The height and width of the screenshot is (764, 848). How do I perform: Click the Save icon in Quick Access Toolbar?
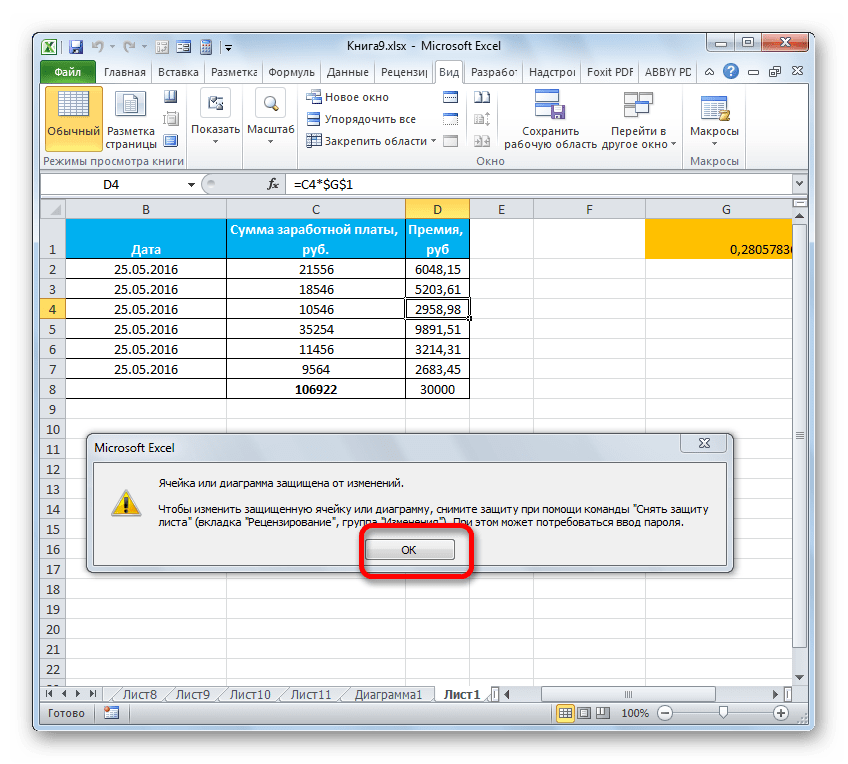76,47
